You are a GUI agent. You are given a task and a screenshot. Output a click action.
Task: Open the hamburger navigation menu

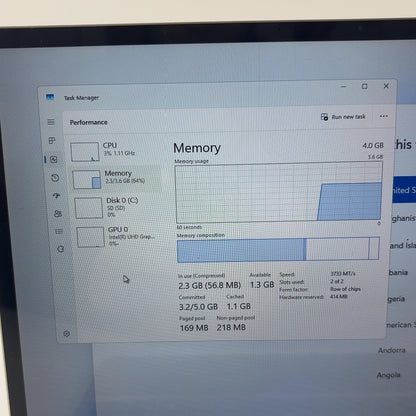51,122
